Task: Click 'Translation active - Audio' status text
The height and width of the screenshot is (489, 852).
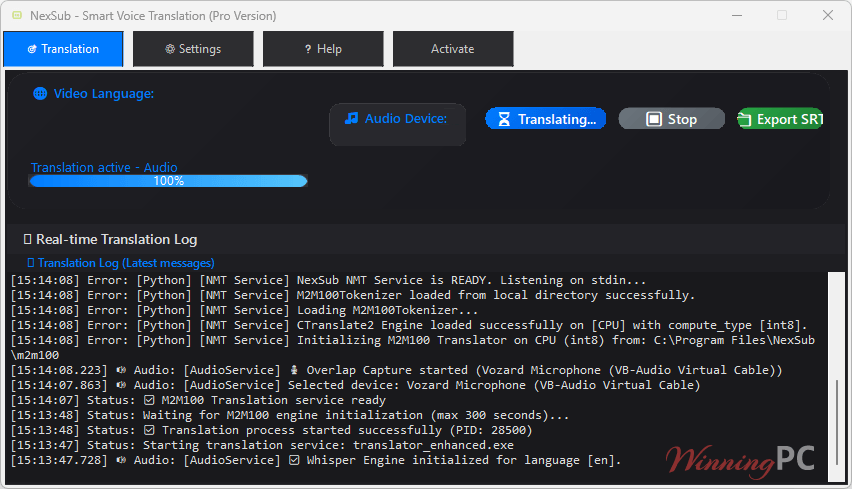Action: click(104, 167)
